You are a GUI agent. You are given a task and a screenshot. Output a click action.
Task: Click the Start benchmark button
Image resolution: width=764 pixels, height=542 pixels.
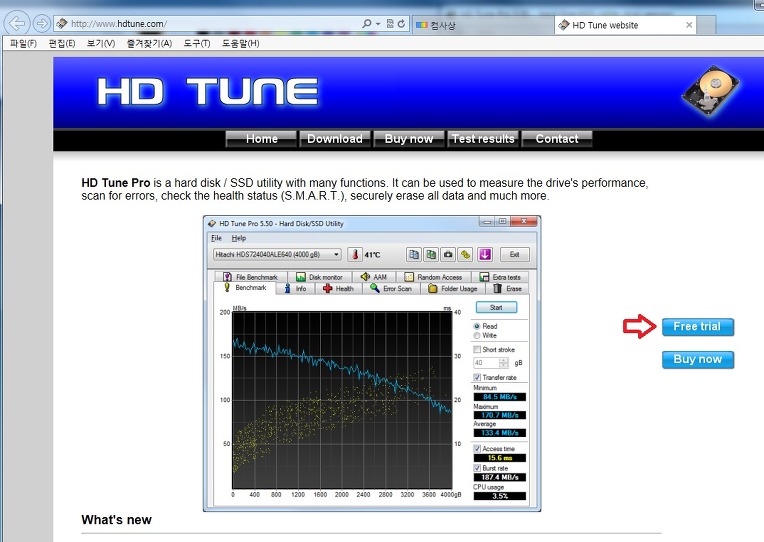[496, 308]
